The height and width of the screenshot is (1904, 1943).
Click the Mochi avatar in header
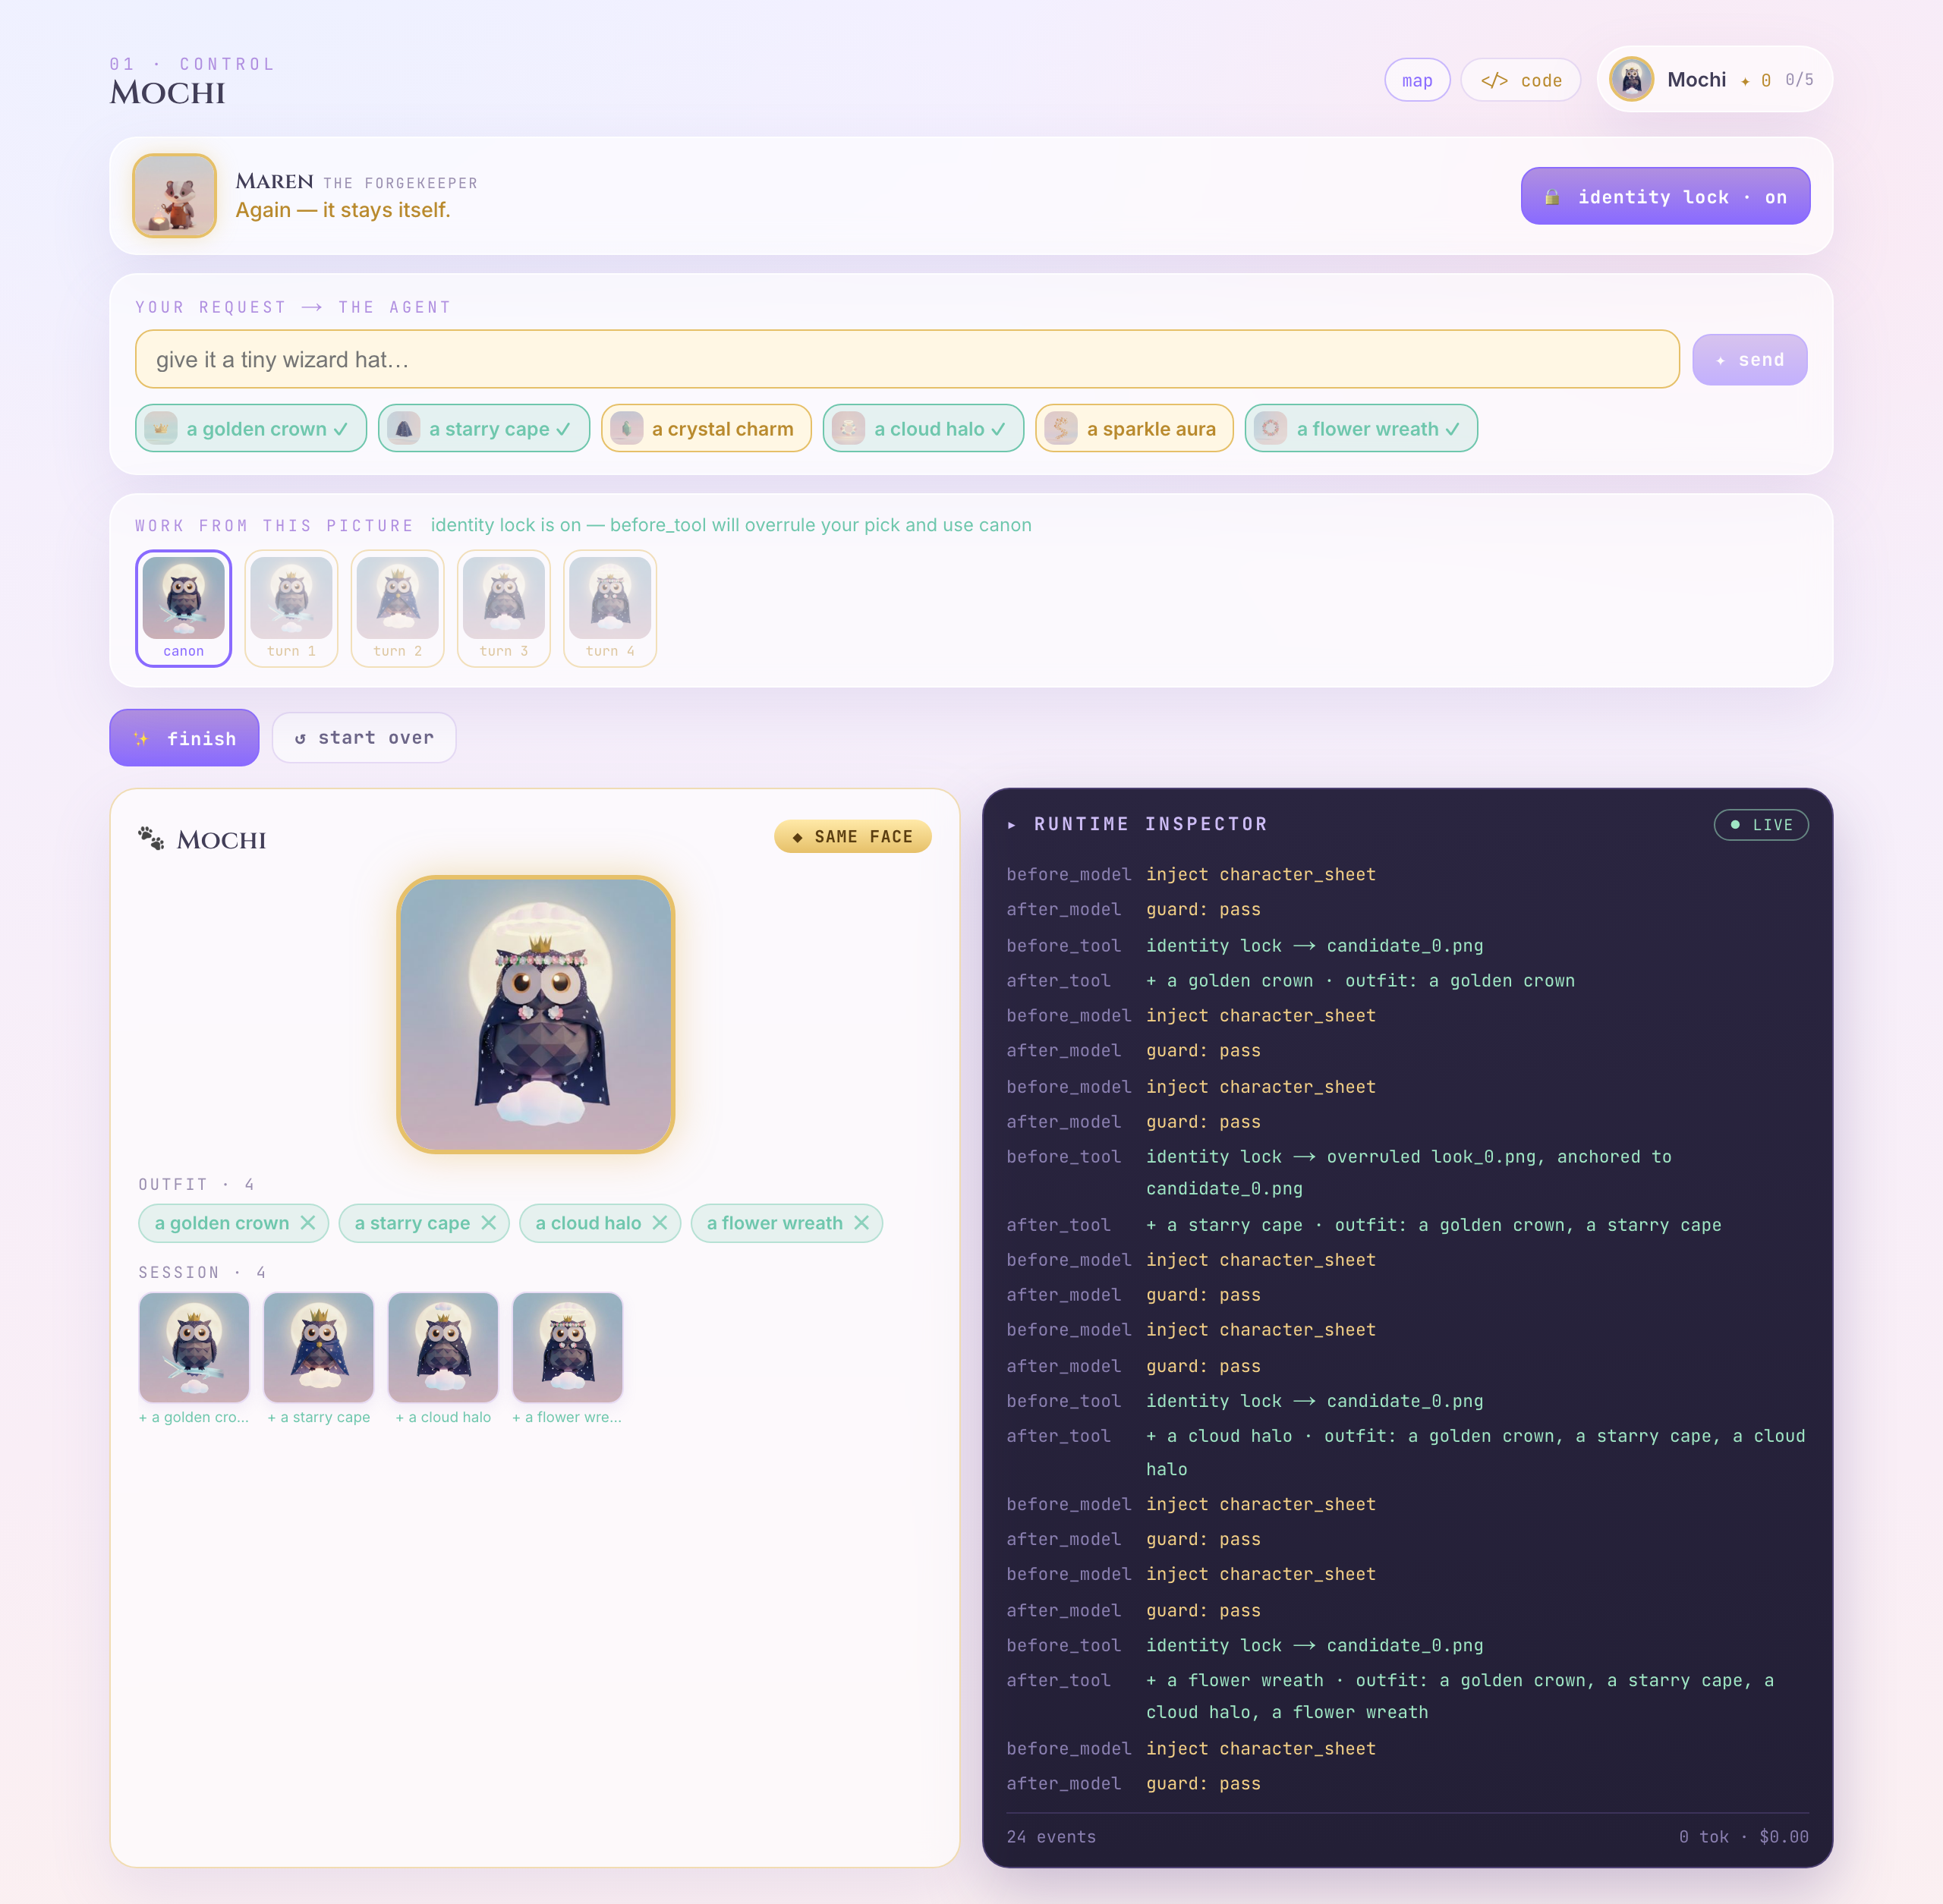coord(1631,79)
